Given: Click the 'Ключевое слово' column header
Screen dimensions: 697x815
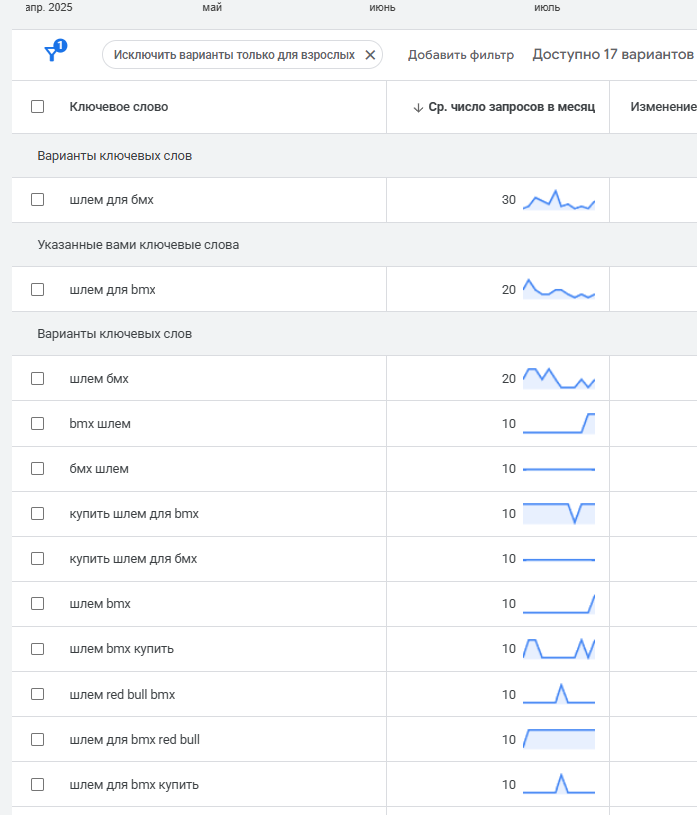Looking at the screenshot, I should tap(119, 107).
